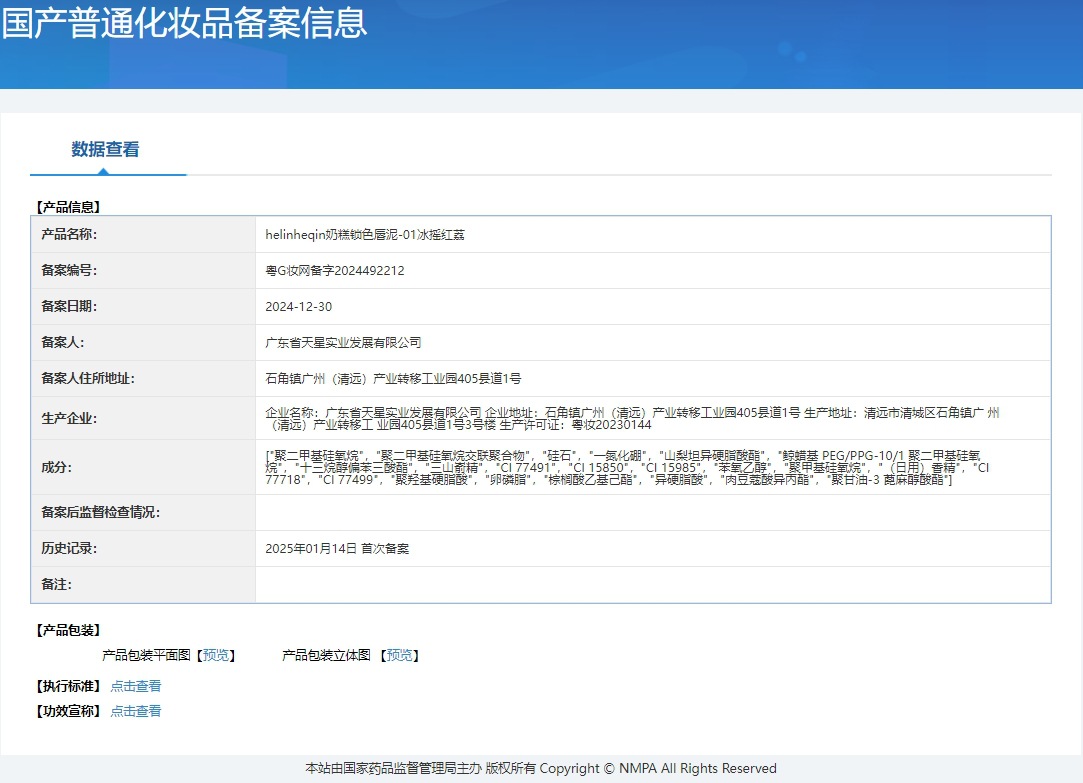1083x783 pixels.
Task: Click history record 2025年01月14日 首次备案
Action: 337,548
